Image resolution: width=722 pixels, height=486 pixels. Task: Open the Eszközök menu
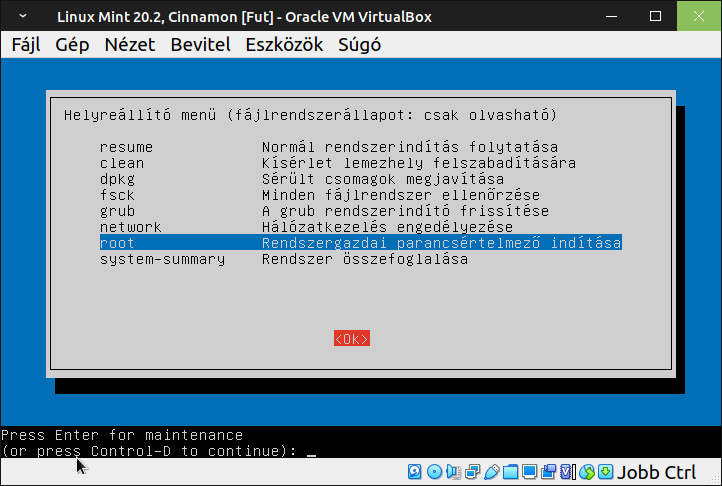pyautogui.click(x=284, y=45)
